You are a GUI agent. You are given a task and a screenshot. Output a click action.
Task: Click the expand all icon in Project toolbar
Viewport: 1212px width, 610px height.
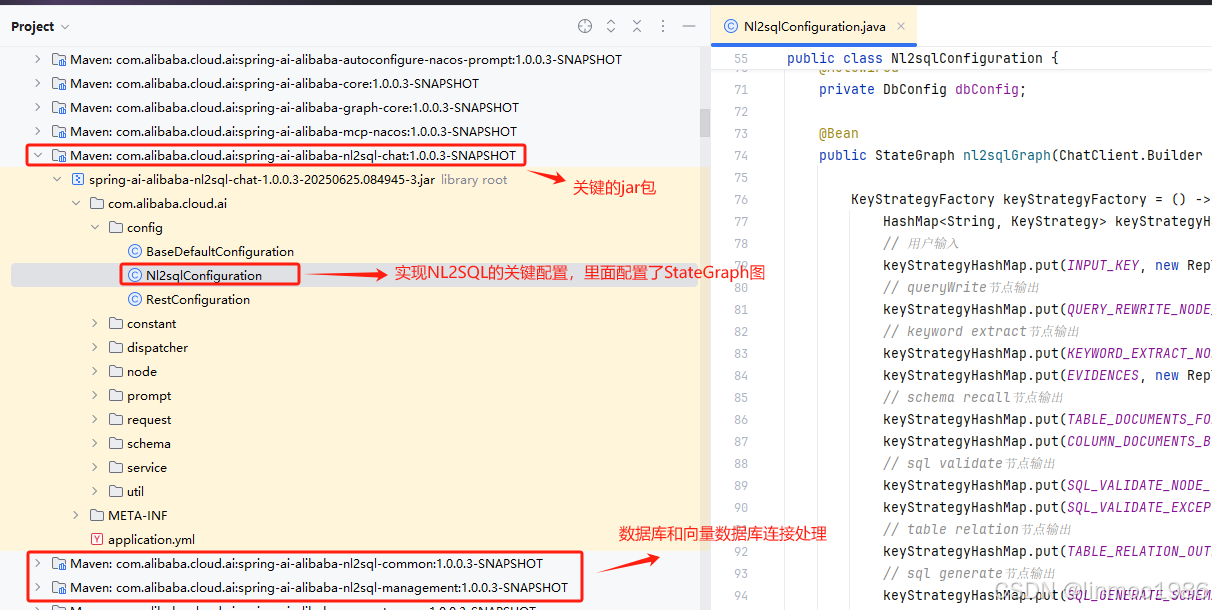[x=611, y=27]
